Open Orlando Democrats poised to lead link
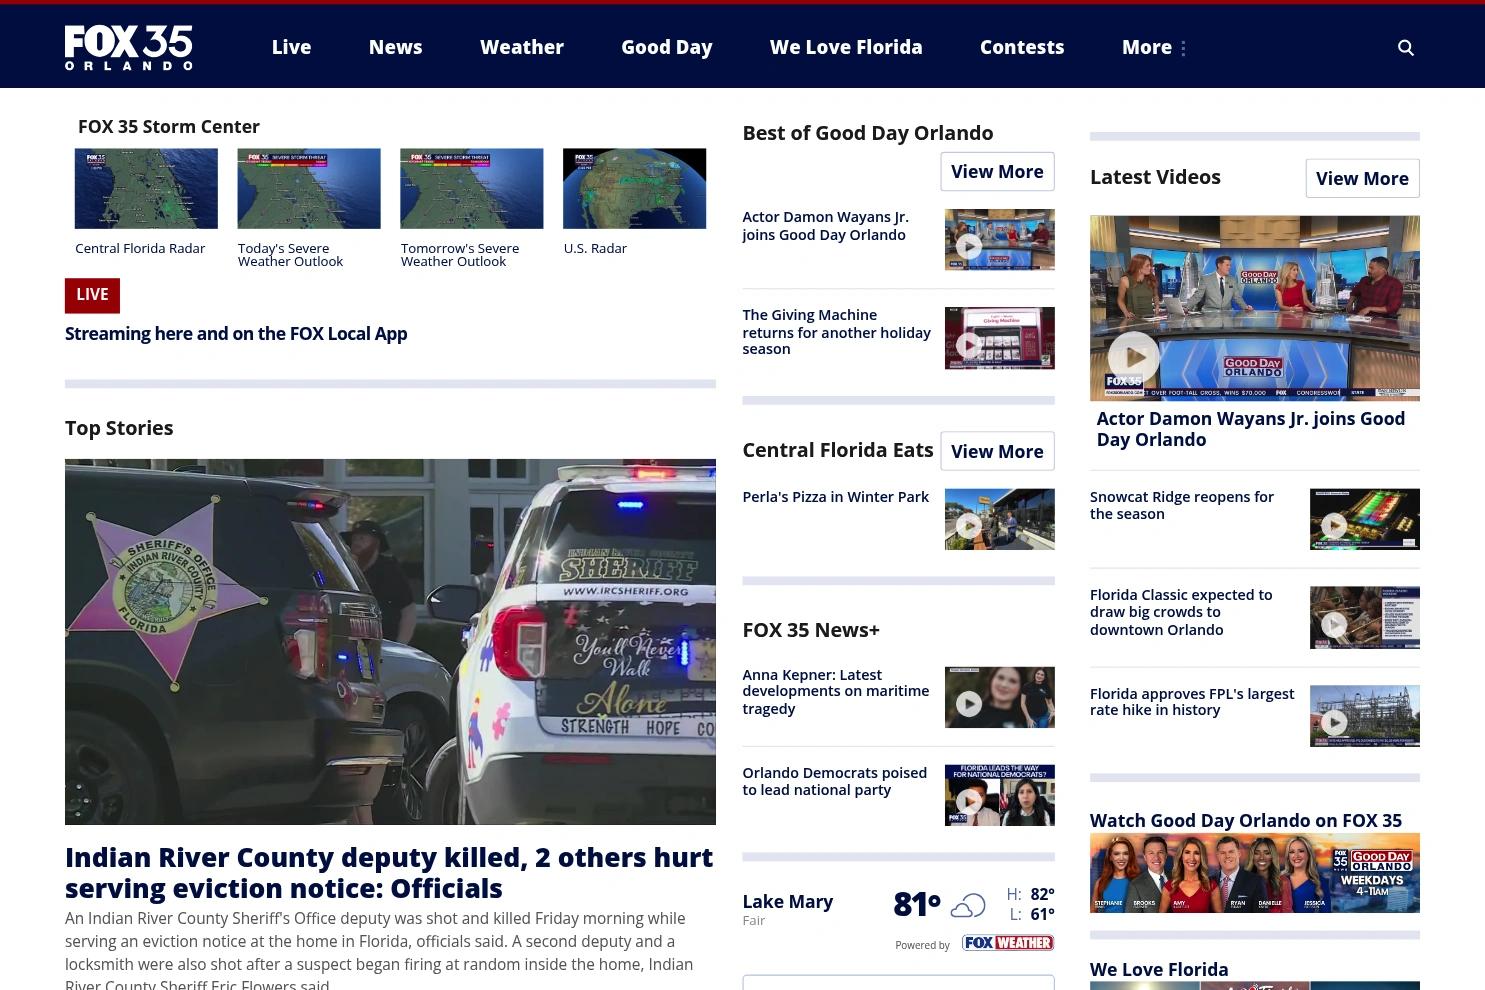The width and height of the screenshot is (1485, 990). pyautogui.click(x=834, y=781)
